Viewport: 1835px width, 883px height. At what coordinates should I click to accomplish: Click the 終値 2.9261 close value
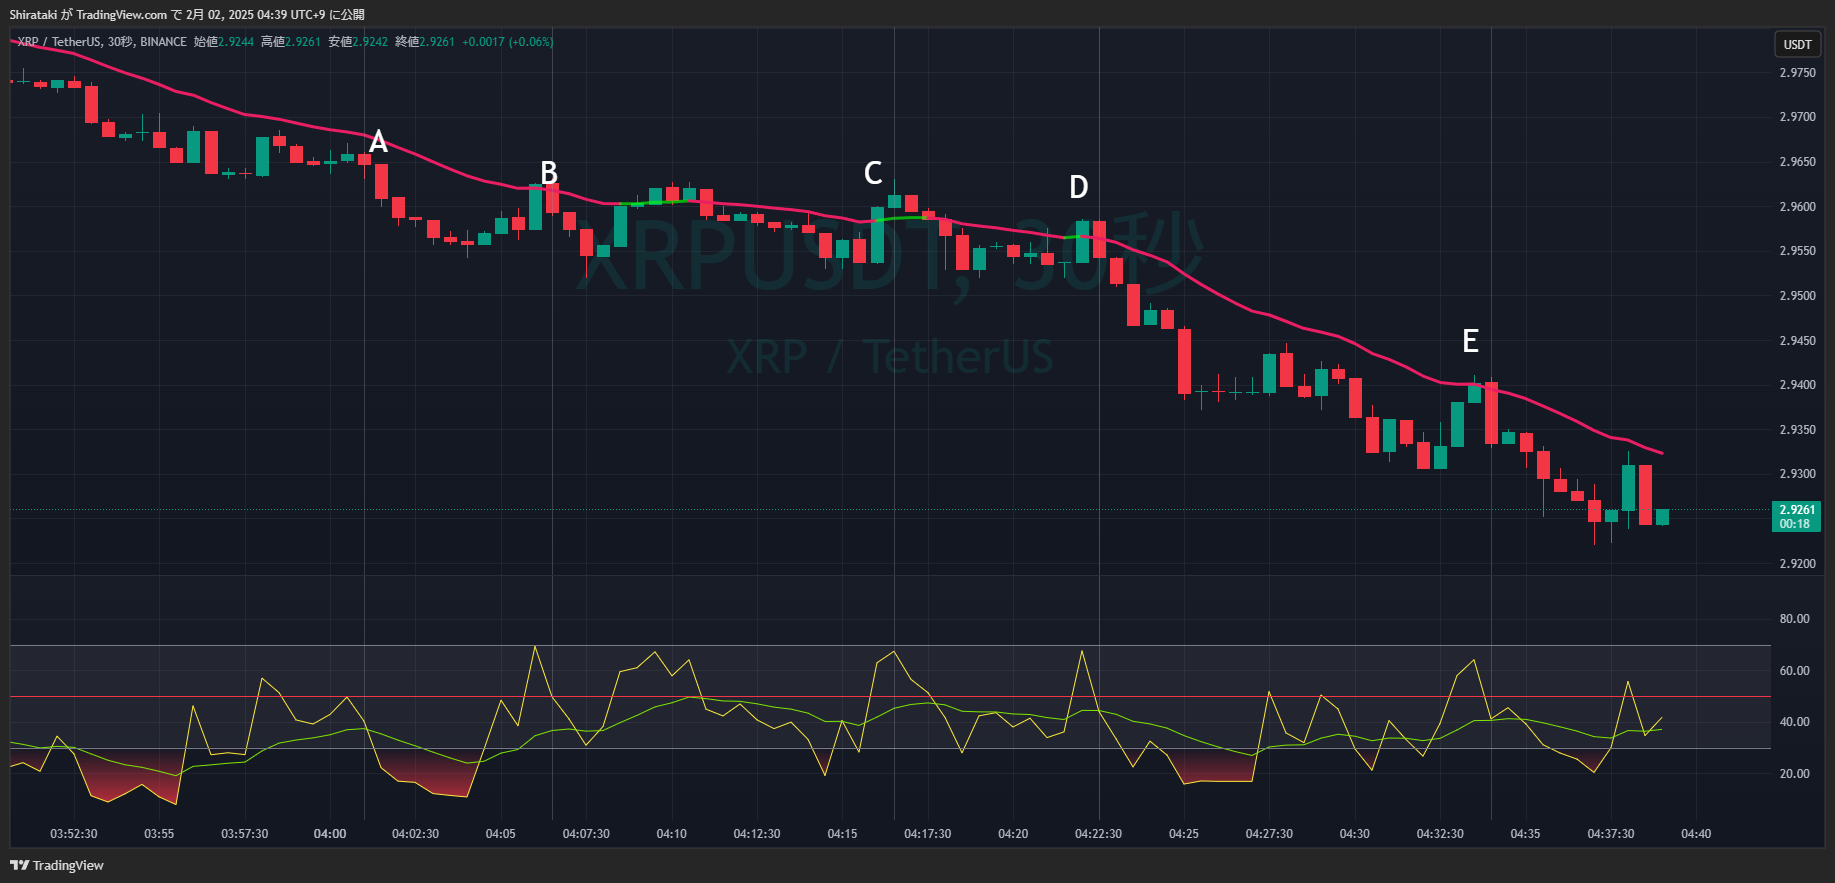click(x=425, y=42)
